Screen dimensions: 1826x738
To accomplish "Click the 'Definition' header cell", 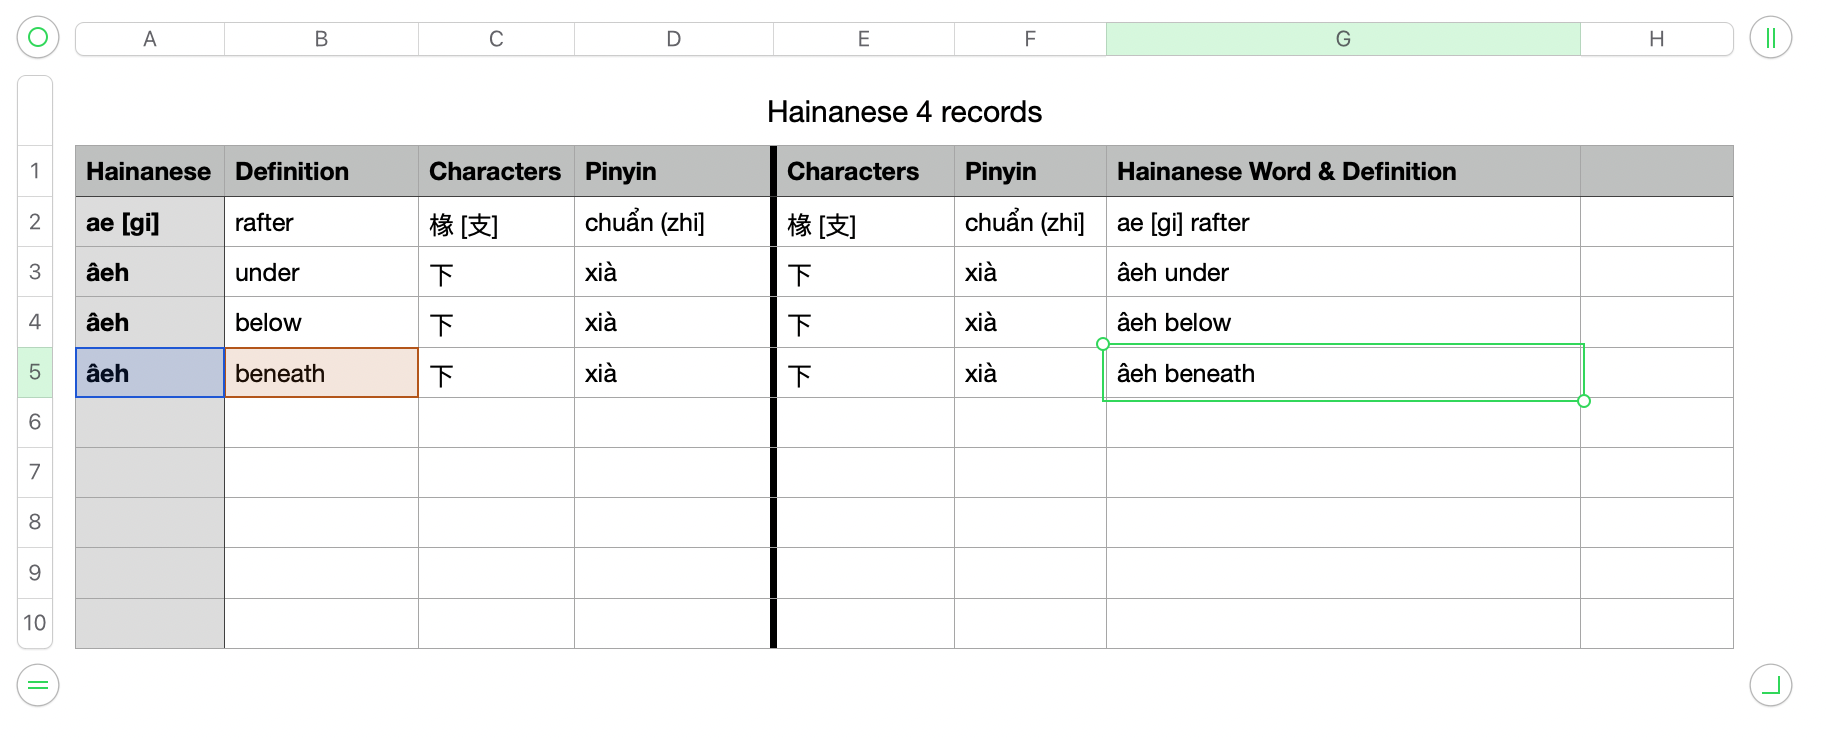I will pyautogui.click(x=321, y=171).
